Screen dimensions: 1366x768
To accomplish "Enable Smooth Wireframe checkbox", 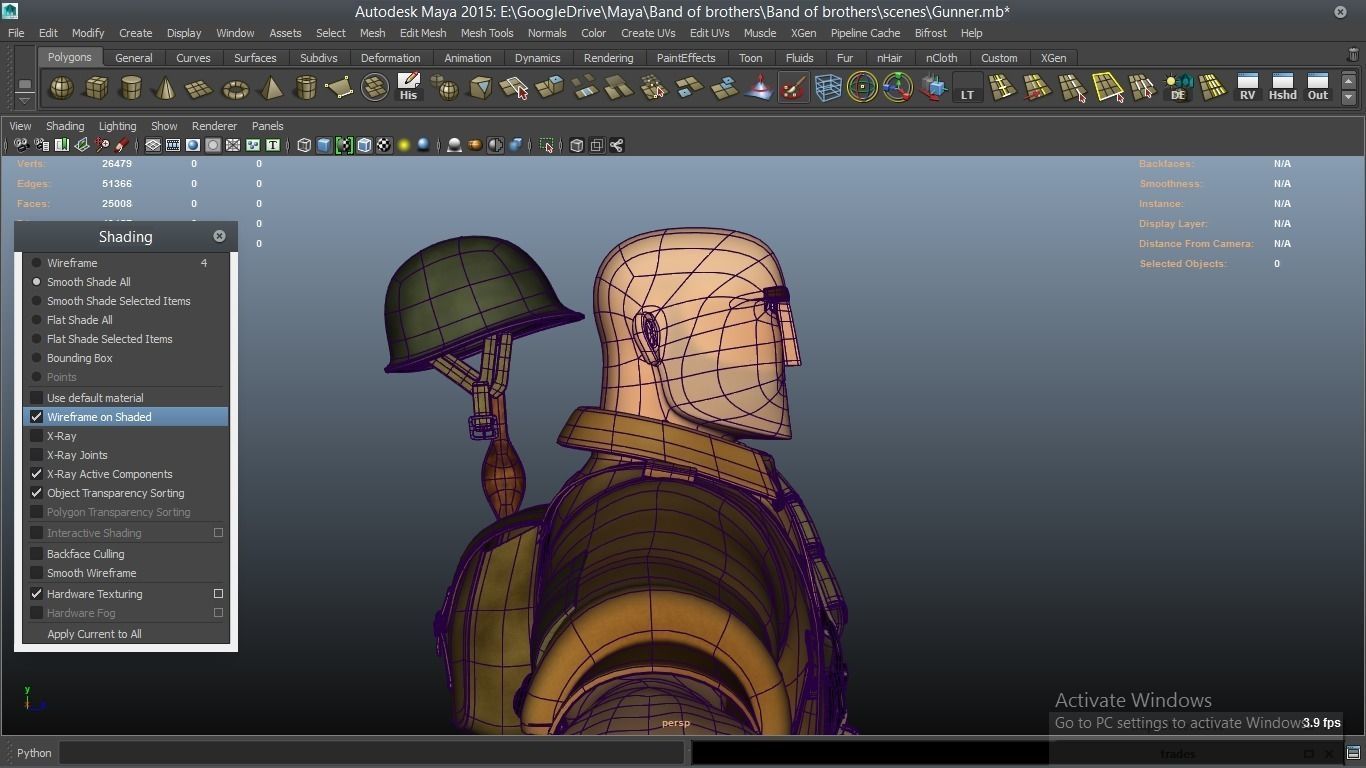I will [37, 573].
